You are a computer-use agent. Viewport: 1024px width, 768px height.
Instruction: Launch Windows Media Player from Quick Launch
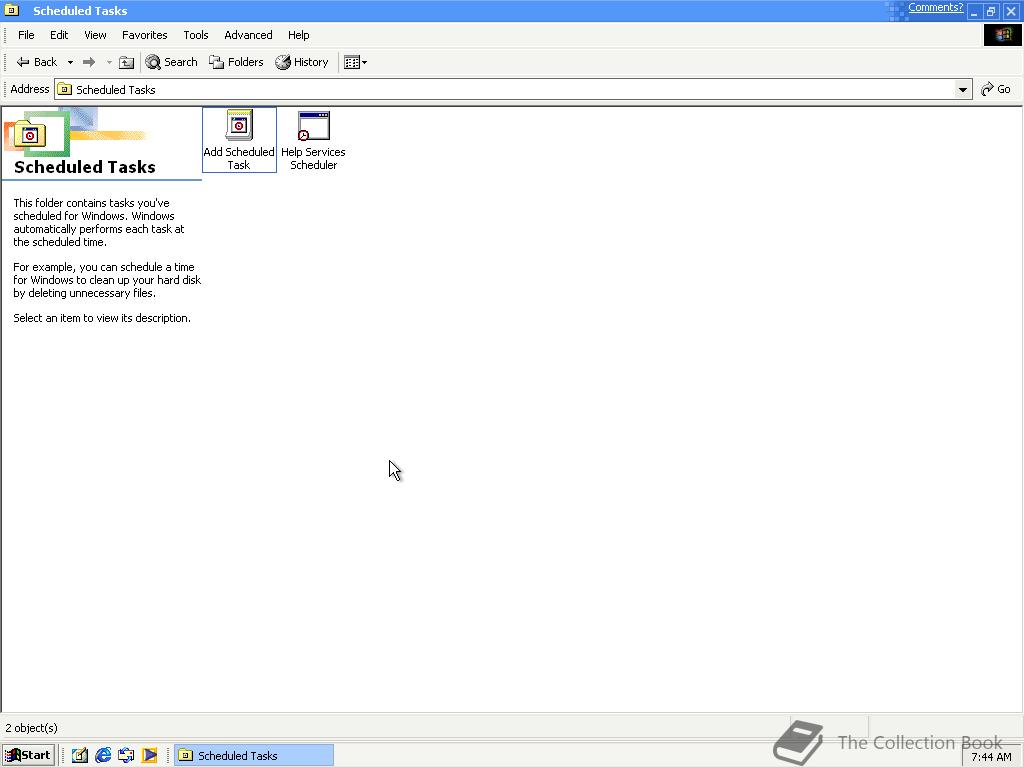click(x=150, y=756)
